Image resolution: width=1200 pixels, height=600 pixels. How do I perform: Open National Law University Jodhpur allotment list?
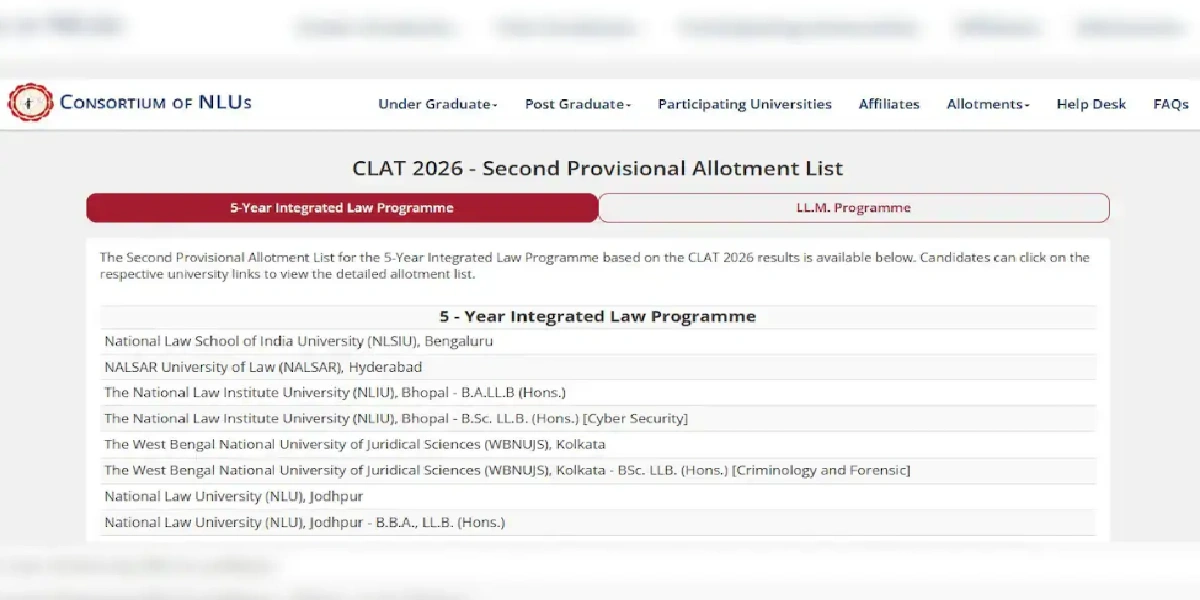pos(235,496)
